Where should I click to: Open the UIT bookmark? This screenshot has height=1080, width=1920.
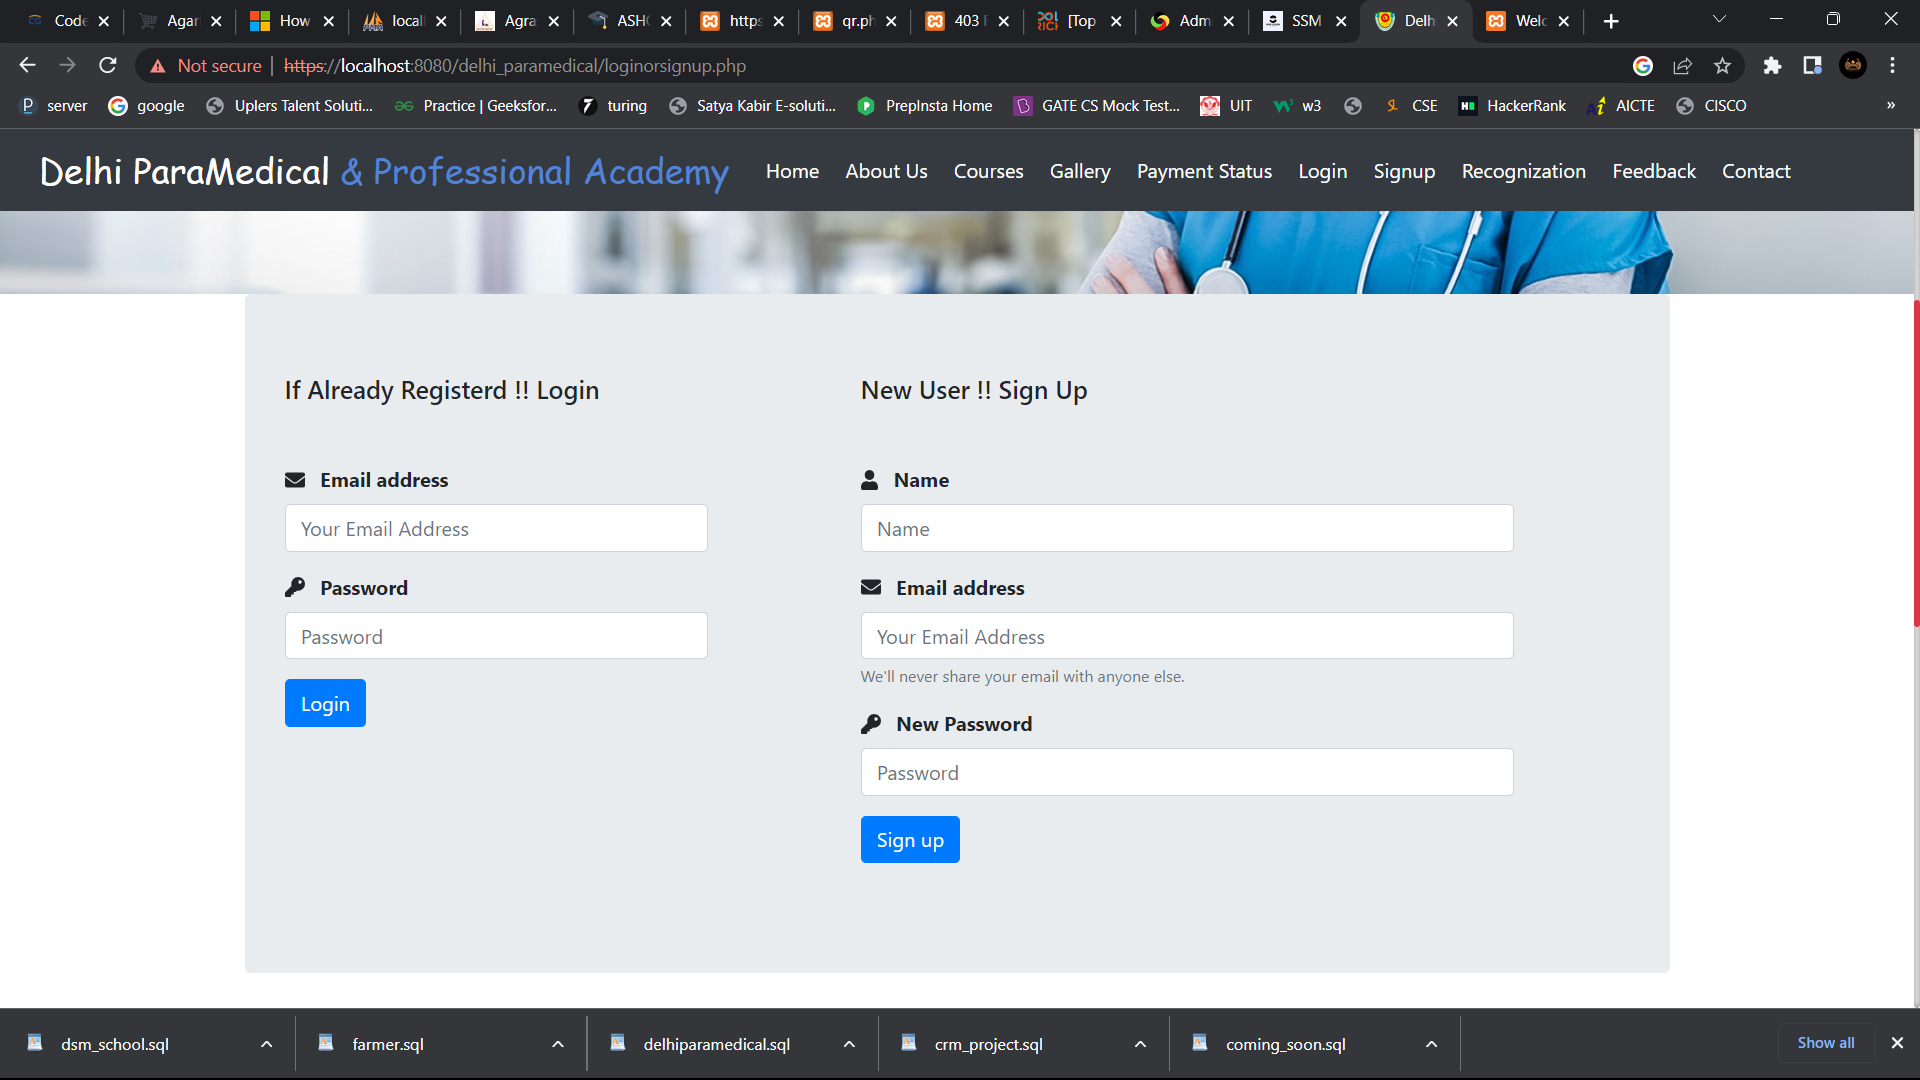(1226, 106)
